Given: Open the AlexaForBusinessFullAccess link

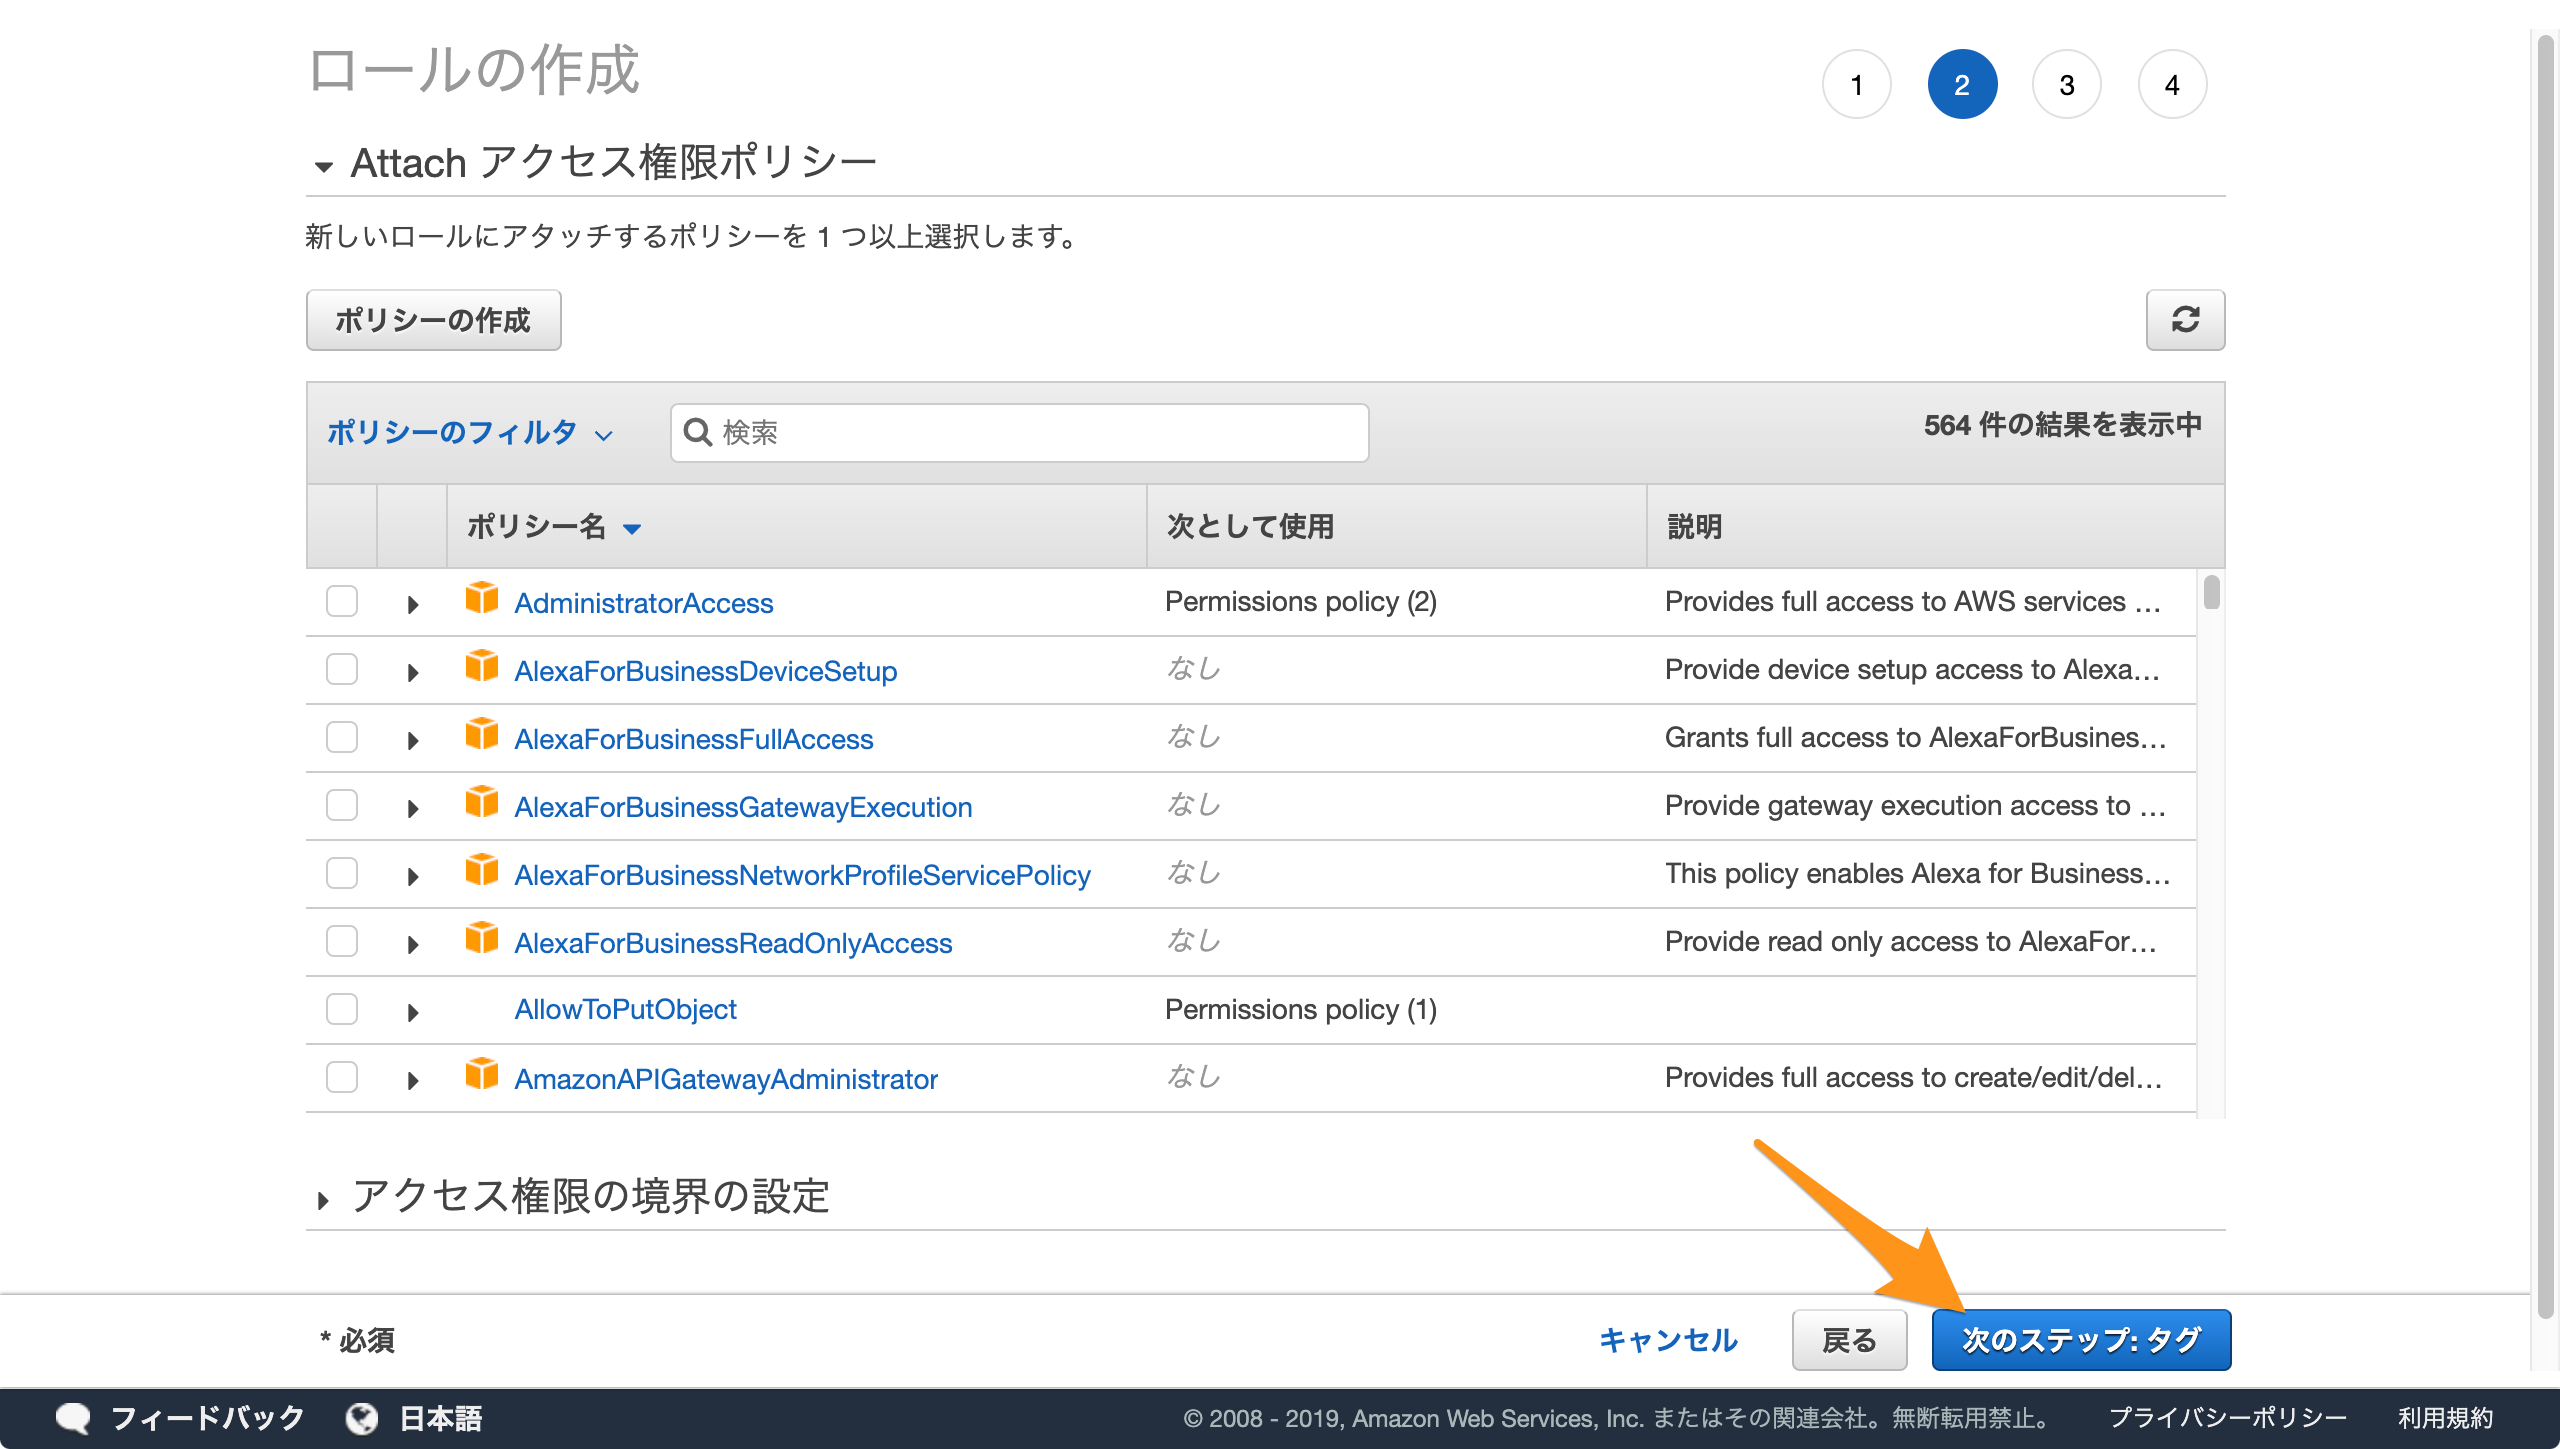Looking at the screenshot, I should [x=694, y=739].
